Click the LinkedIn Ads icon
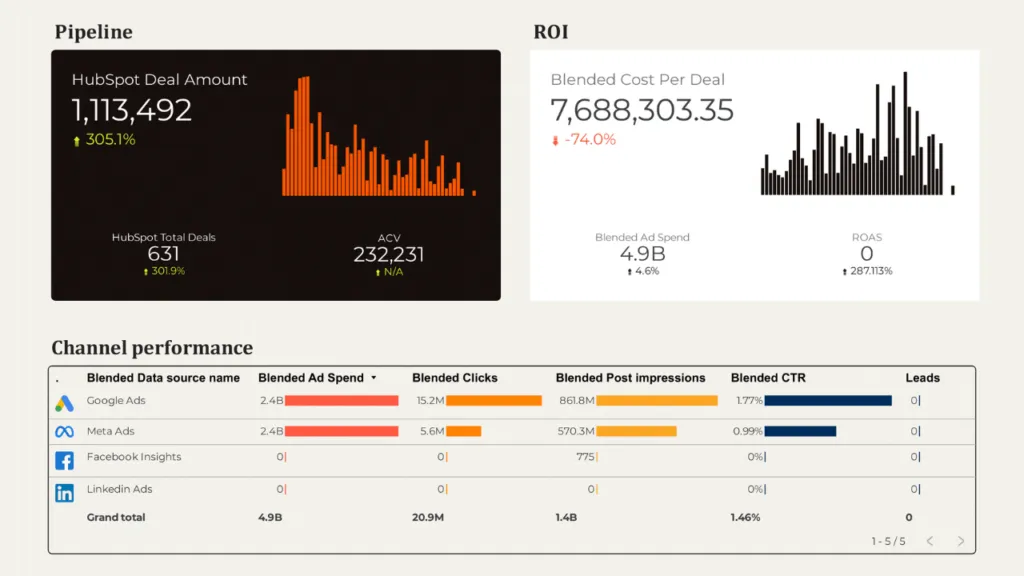This screenshot has height=576, width=1024. pos(63,489)
